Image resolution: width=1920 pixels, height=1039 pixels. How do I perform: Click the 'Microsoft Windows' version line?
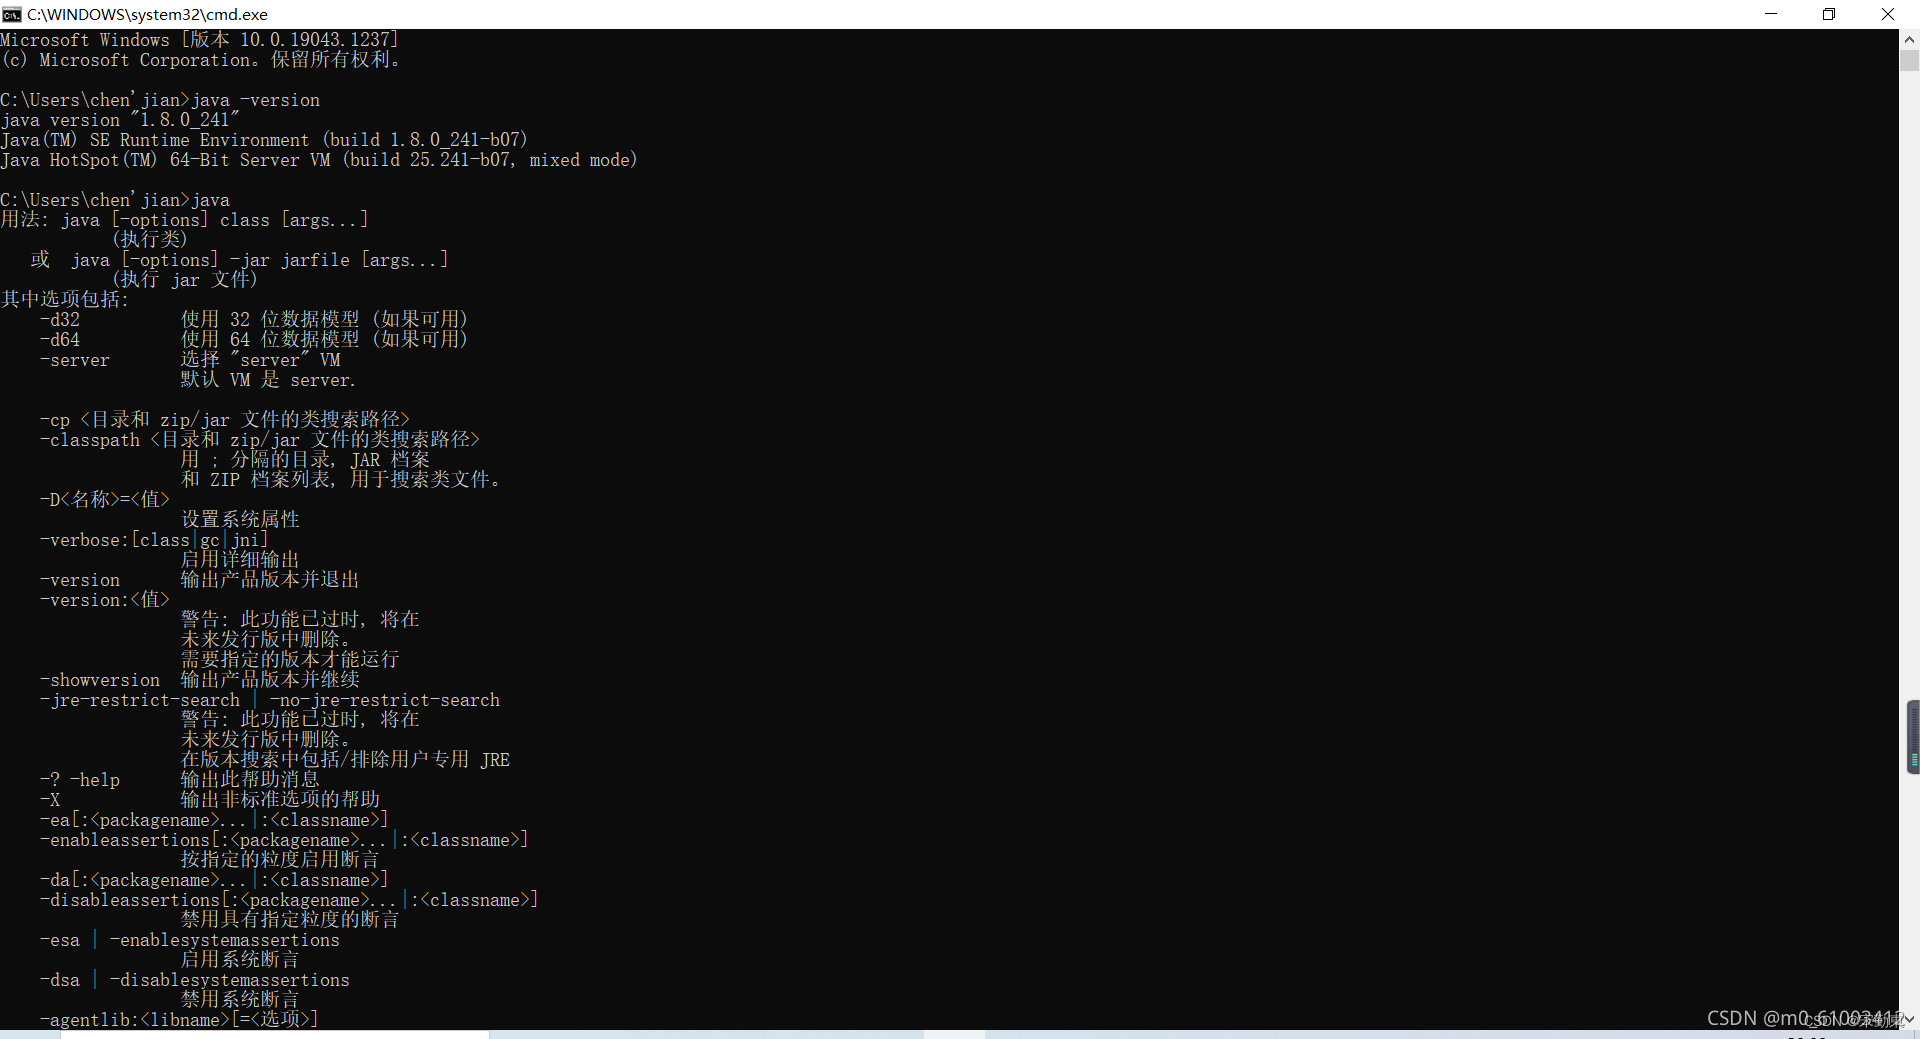[200, 40]
